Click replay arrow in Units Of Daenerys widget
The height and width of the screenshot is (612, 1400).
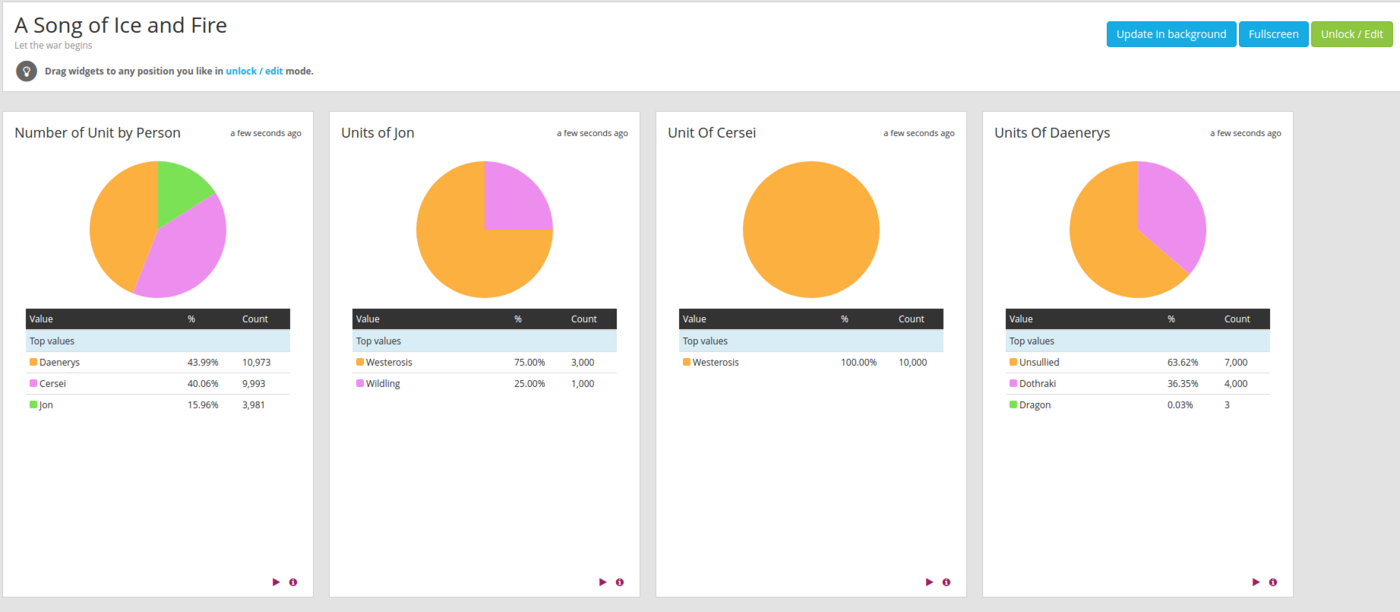click(1256, 582)
